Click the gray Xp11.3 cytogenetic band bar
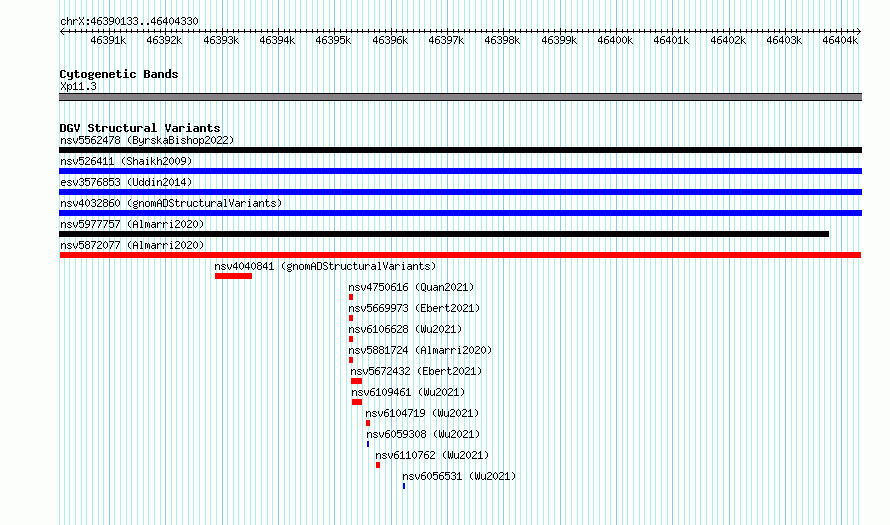This screenshot has height=525, width=890. (460, 98)
